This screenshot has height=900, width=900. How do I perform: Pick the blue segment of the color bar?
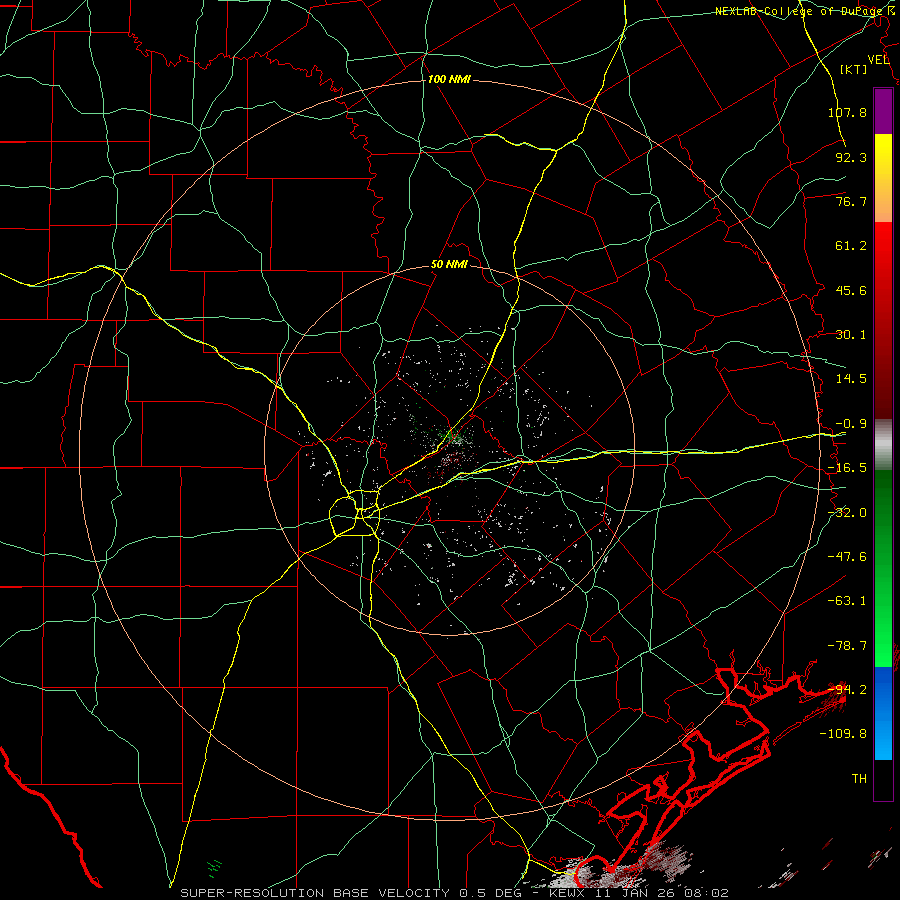click(883, 713)
